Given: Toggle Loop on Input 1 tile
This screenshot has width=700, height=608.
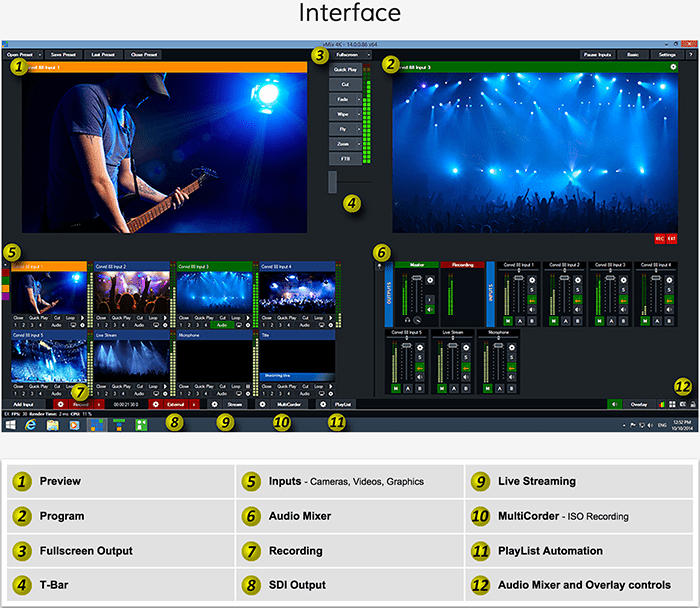Looking at the screenshot, I should 71,318.
